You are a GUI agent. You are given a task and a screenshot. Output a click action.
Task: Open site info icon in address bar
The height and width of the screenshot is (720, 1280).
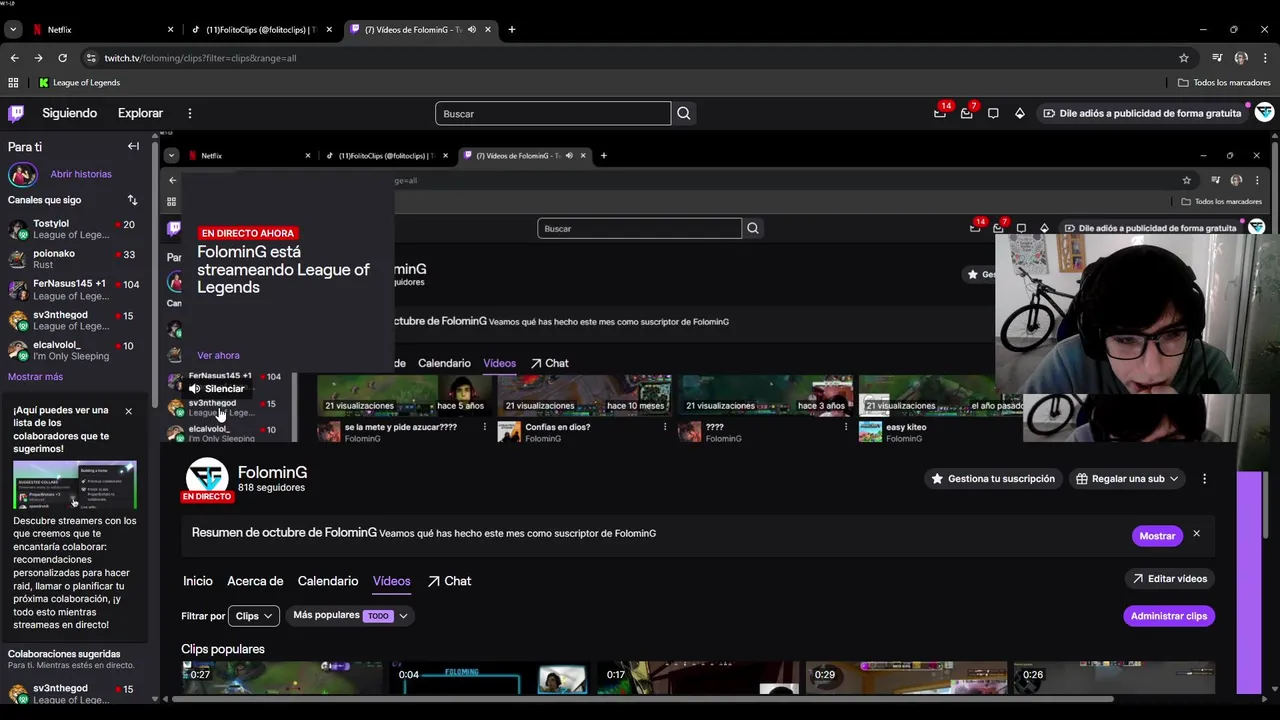coord(91,58)
